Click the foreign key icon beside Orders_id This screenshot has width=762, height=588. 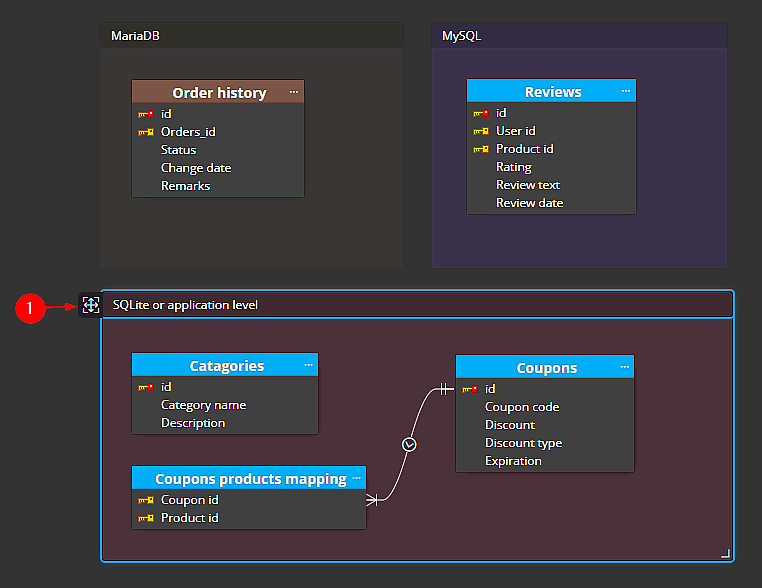146,132
